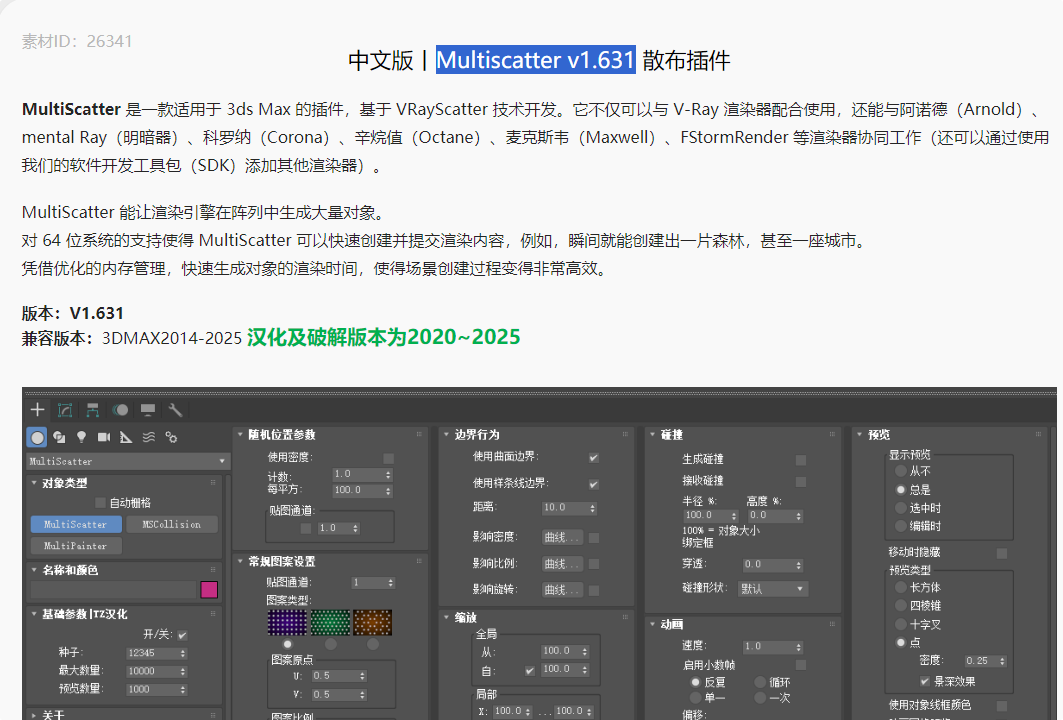Image resolution: width=1063 pixels, height=720 pixels.
Task: Collapse the 边界行为 rollout
Action: [446, 434]
